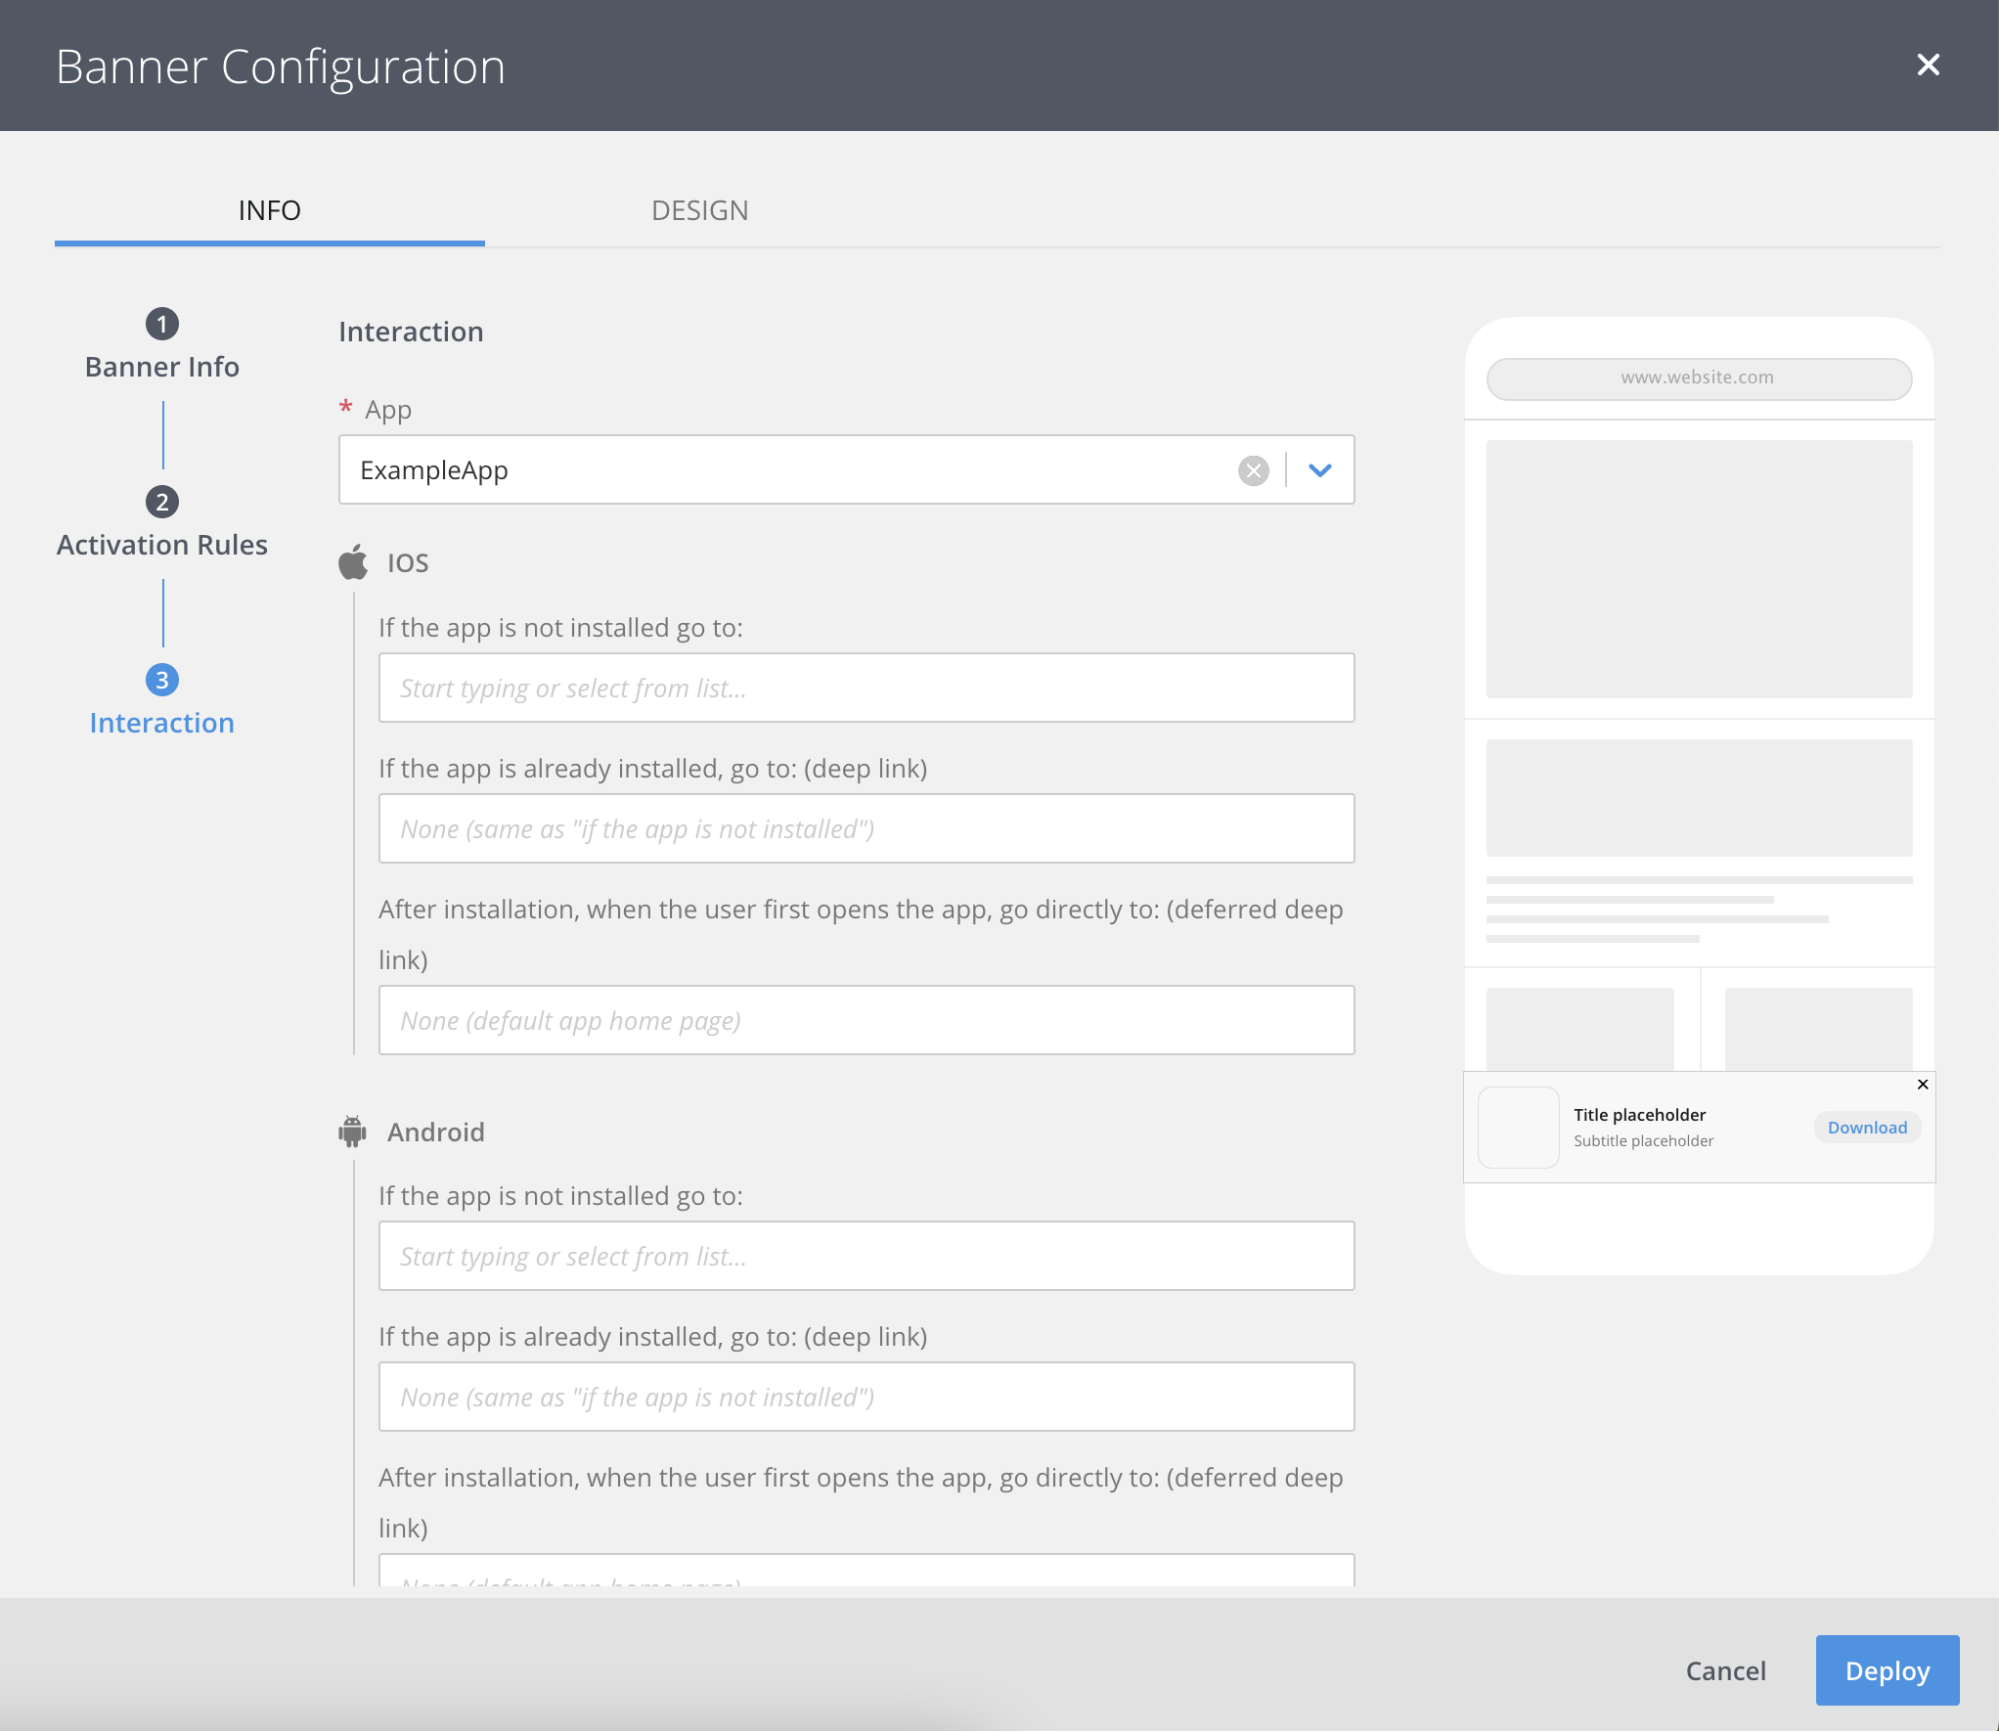This screenshot has width=1999, height=1732.
Task: Clear the ExampleApp selection
Action: coord(1253,470)
